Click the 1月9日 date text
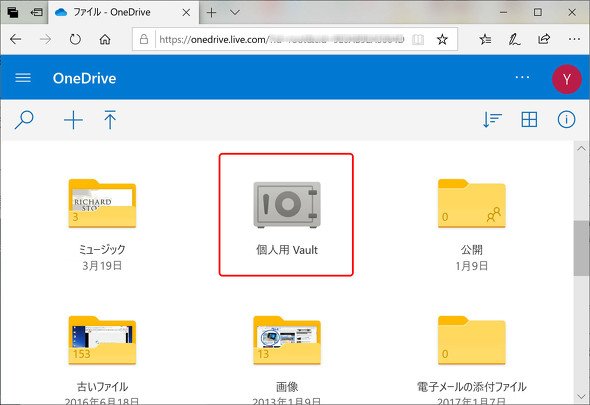 [x=471, y=266]
